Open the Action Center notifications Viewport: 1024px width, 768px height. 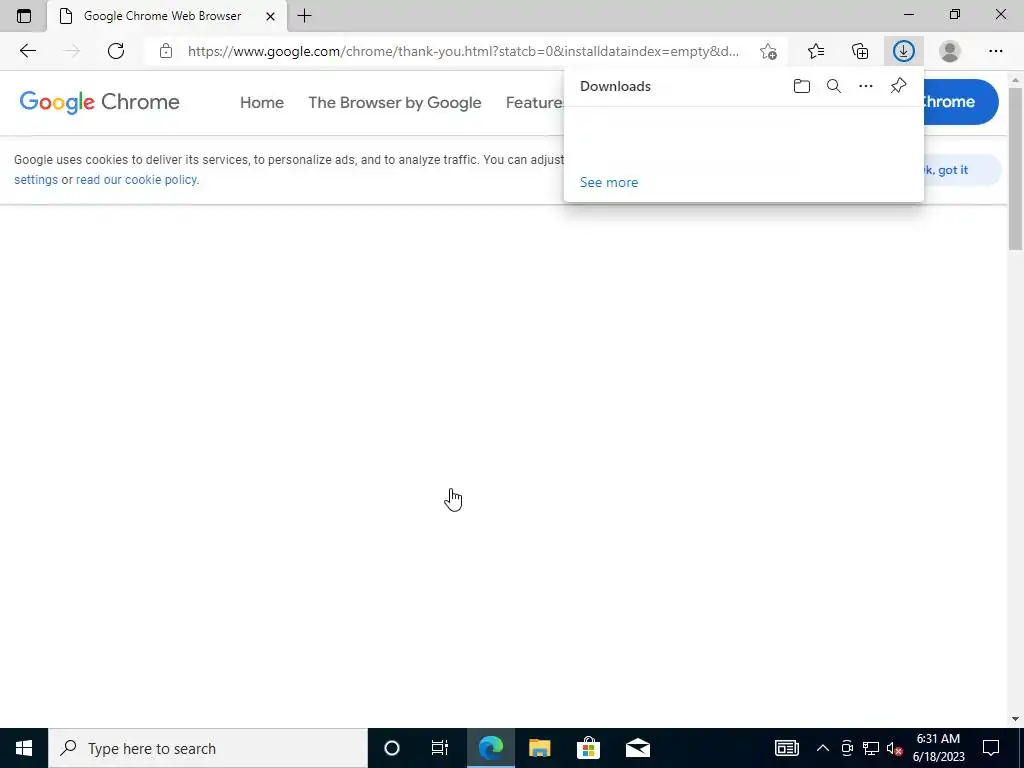pyautogui.click(x=991, y=748)
